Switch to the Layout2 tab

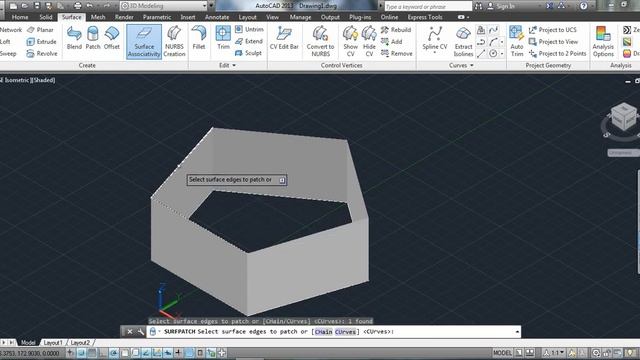pos(80,342)
